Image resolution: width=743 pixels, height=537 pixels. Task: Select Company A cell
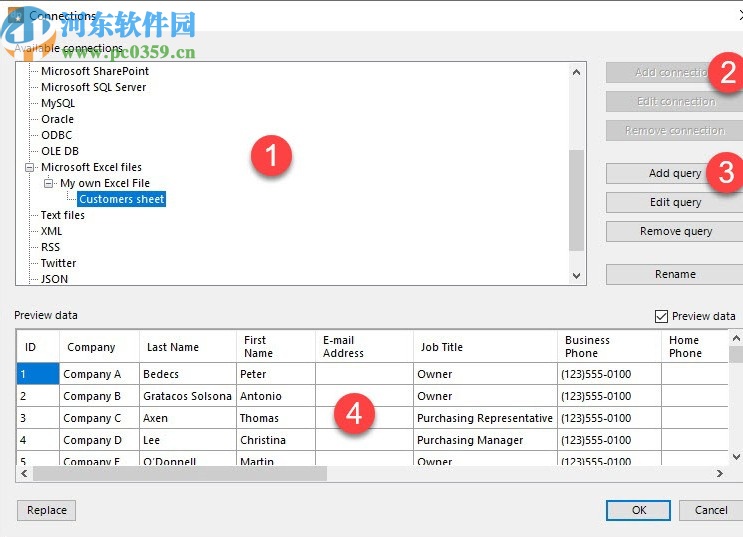100,374
